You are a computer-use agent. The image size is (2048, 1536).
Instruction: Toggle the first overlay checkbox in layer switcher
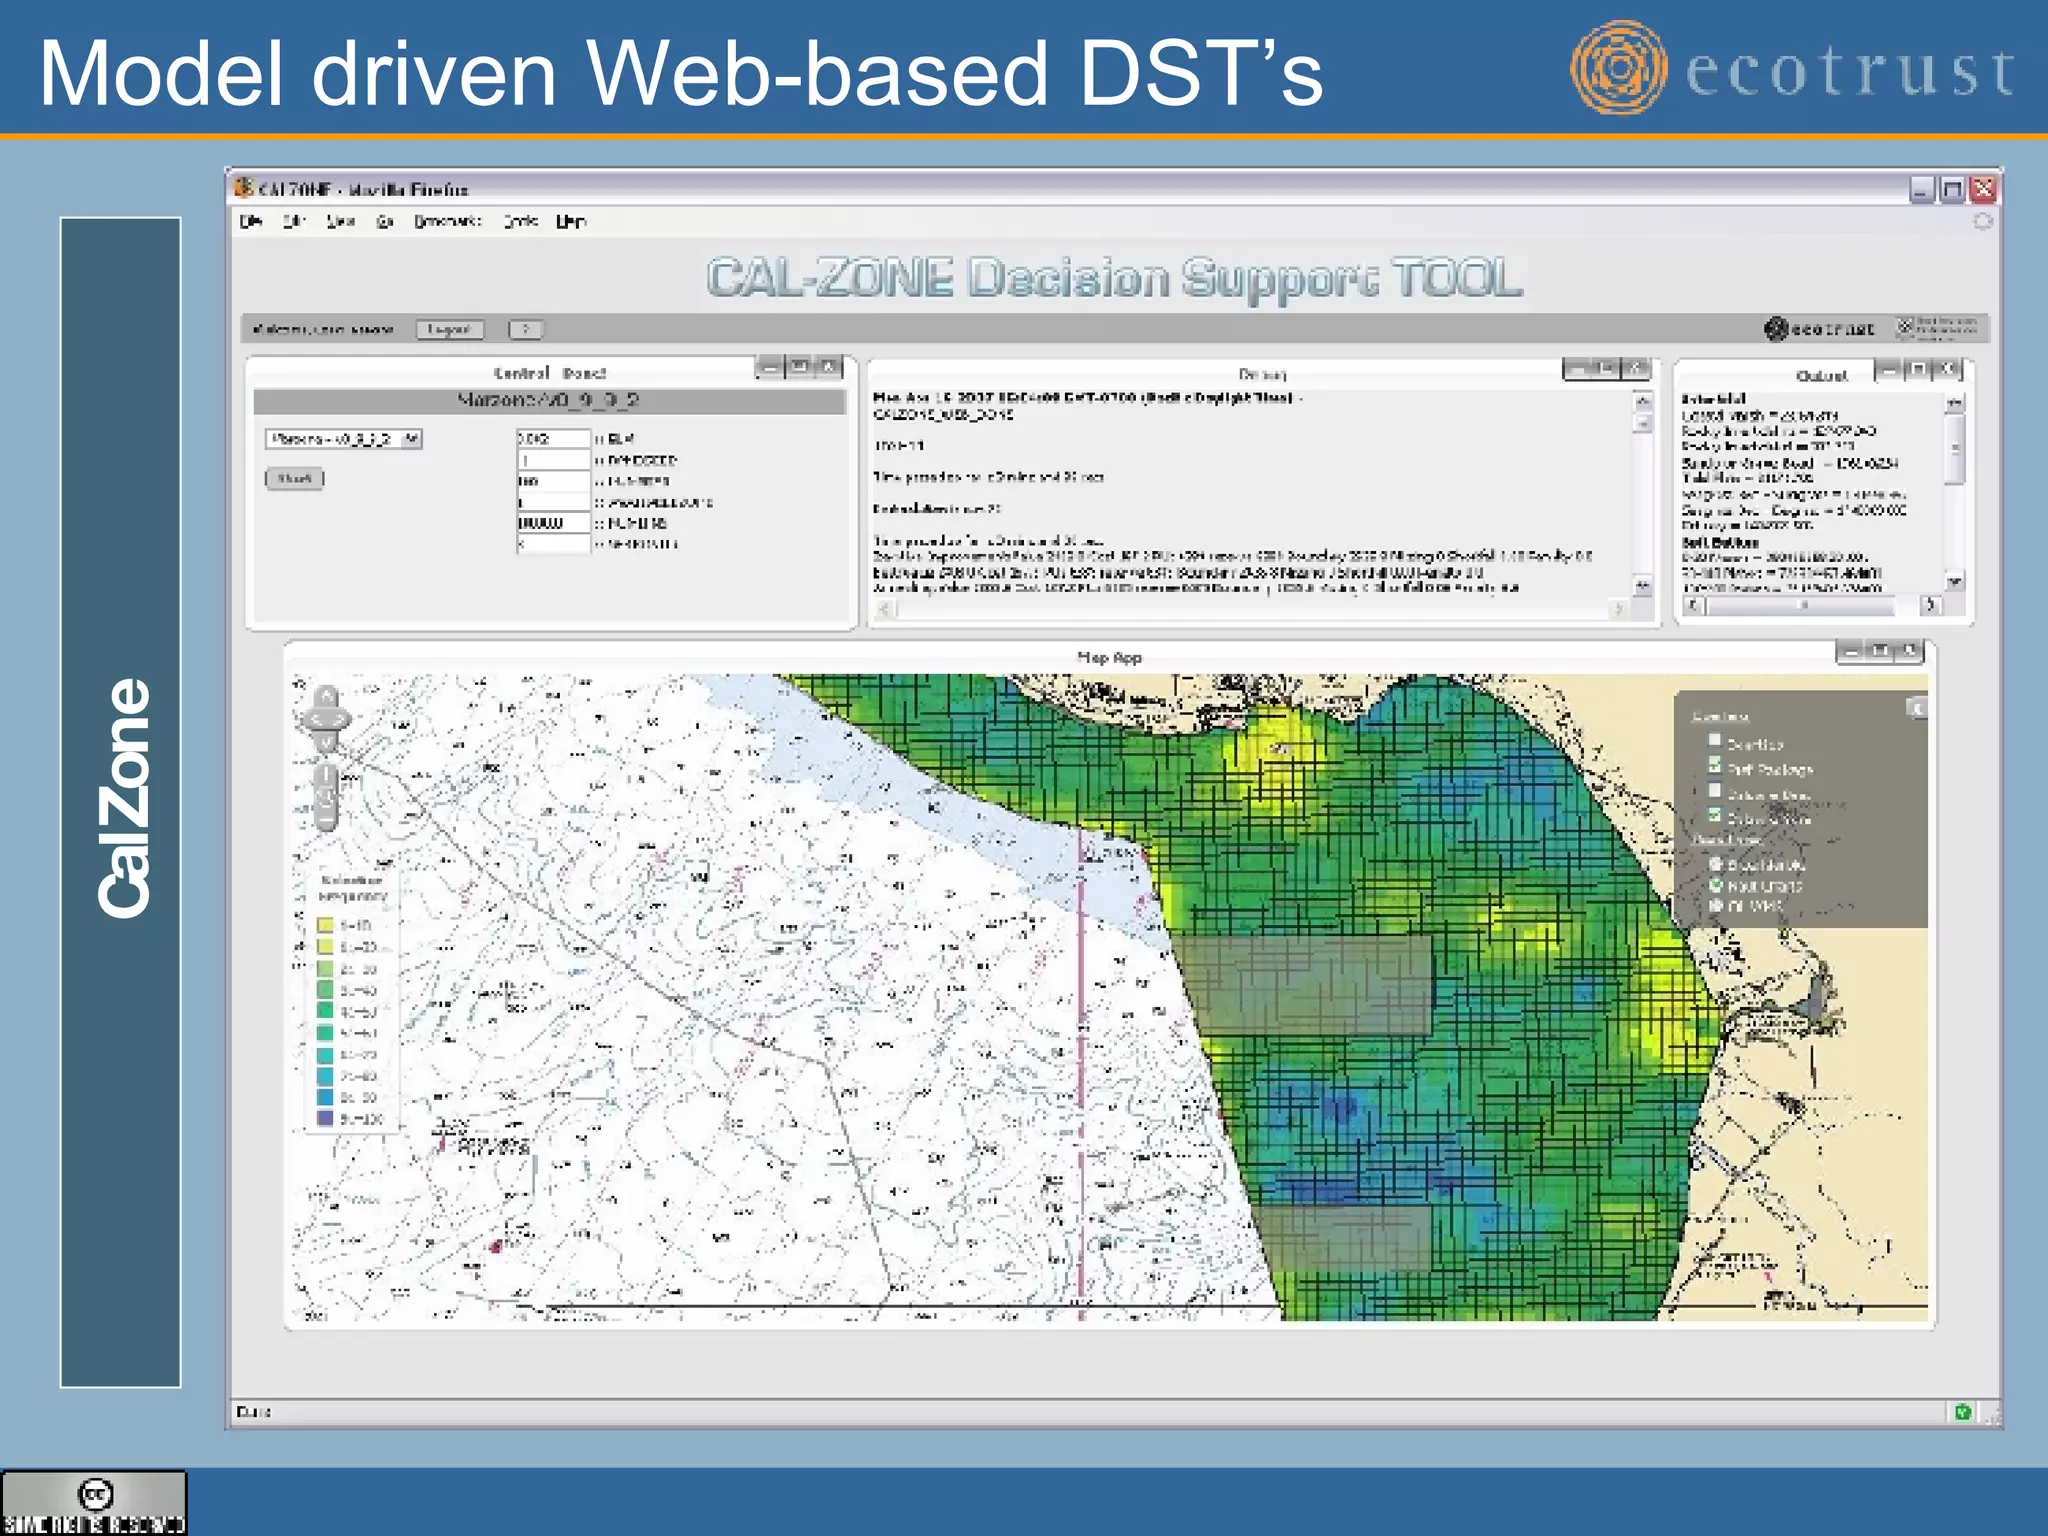[x=1714, y=741]
